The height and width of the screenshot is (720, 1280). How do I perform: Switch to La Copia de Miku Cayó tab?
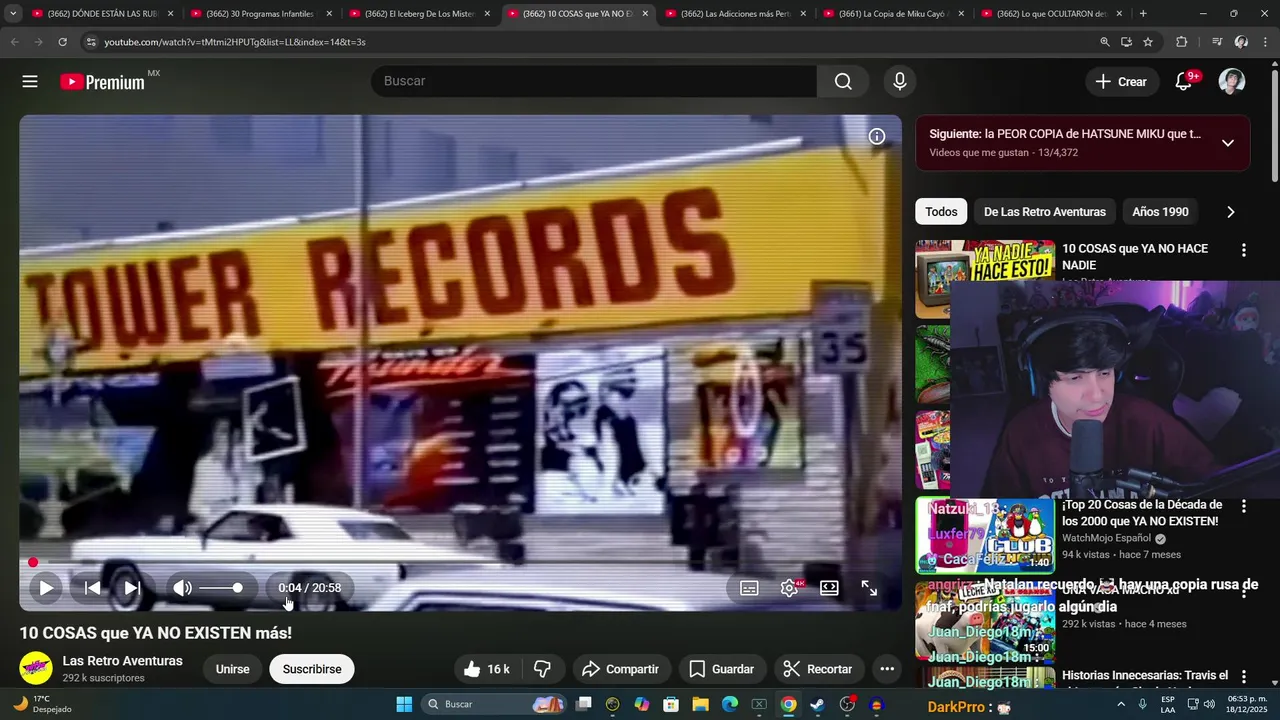pyautogui.click(x=893, y=14)
